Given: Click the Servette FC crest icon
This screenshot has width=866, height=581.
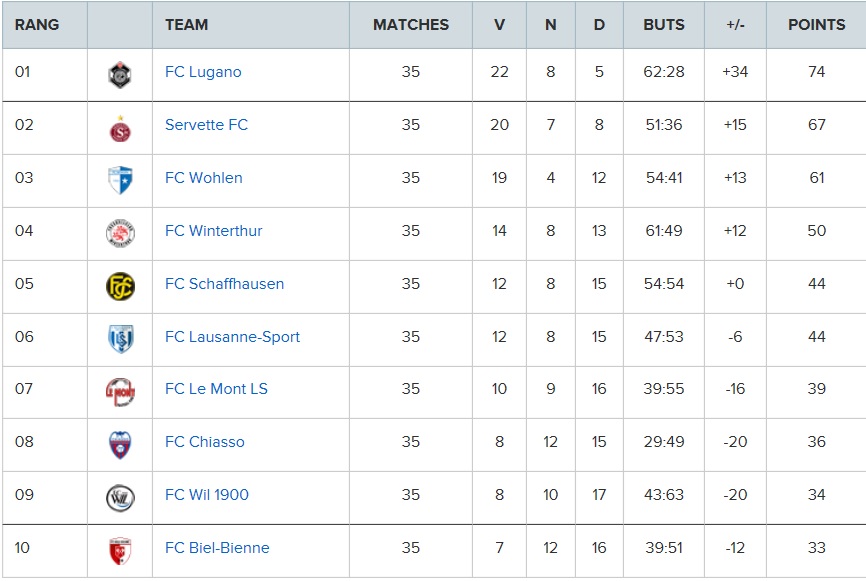Looking at the screenshot, I should (120, 127).
